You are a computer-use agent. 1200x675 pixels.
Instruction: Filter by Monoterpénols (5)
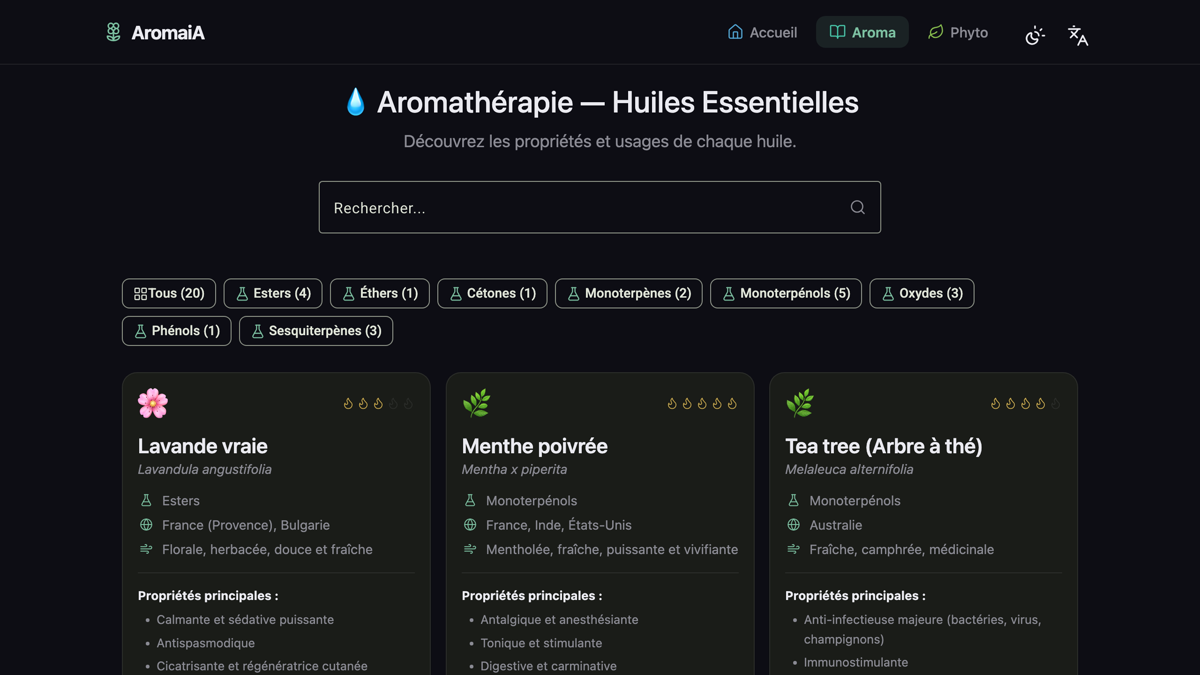(786, 293)
